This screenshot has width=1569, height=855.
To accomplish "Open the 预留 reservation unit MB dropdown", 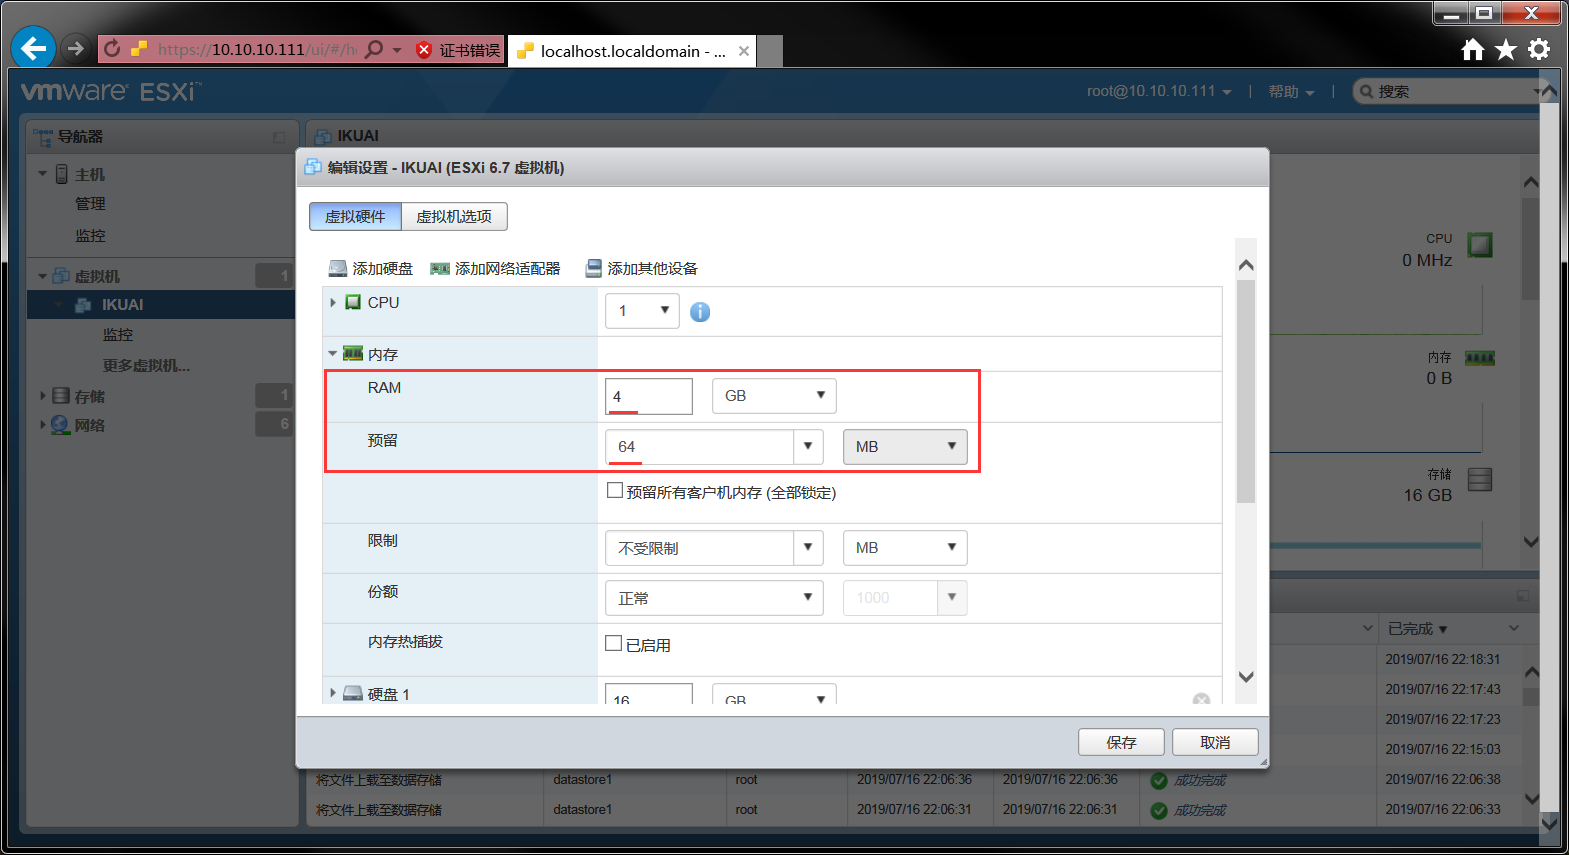I will pyautogui.click(x=905, y=447).
